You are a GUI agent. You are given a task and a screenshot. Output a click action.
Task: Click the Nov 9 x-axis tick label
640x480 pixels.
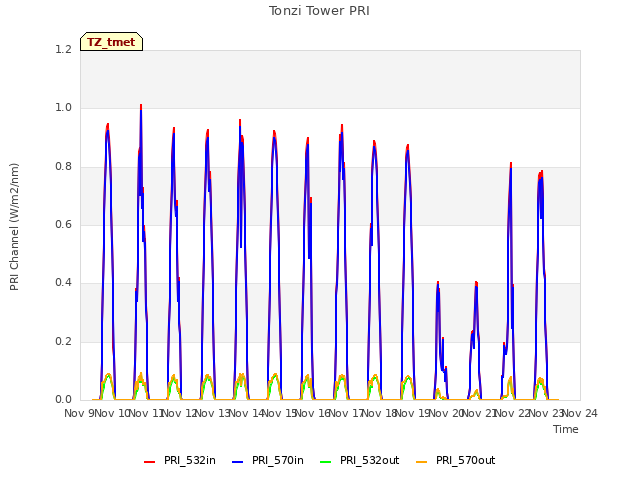click(x=79, y=413)
